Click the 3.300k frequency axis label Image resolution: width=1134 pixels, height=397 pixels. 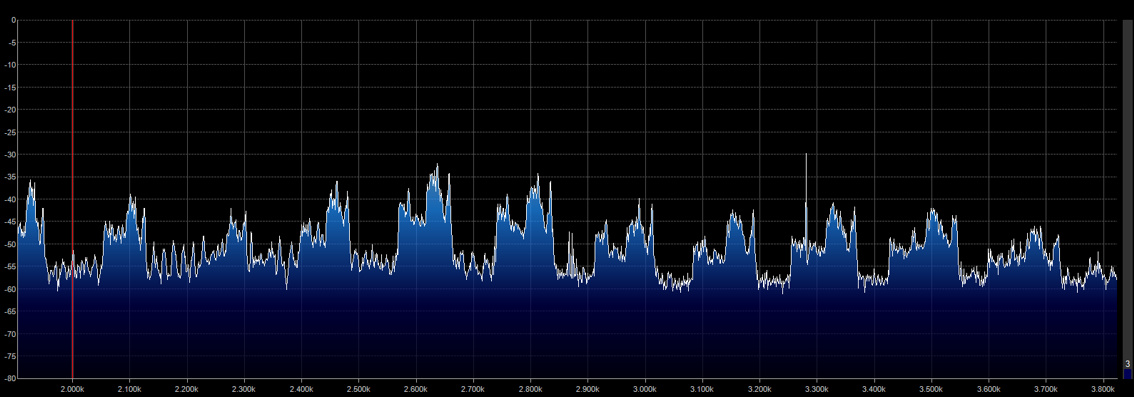coord(817,389)
